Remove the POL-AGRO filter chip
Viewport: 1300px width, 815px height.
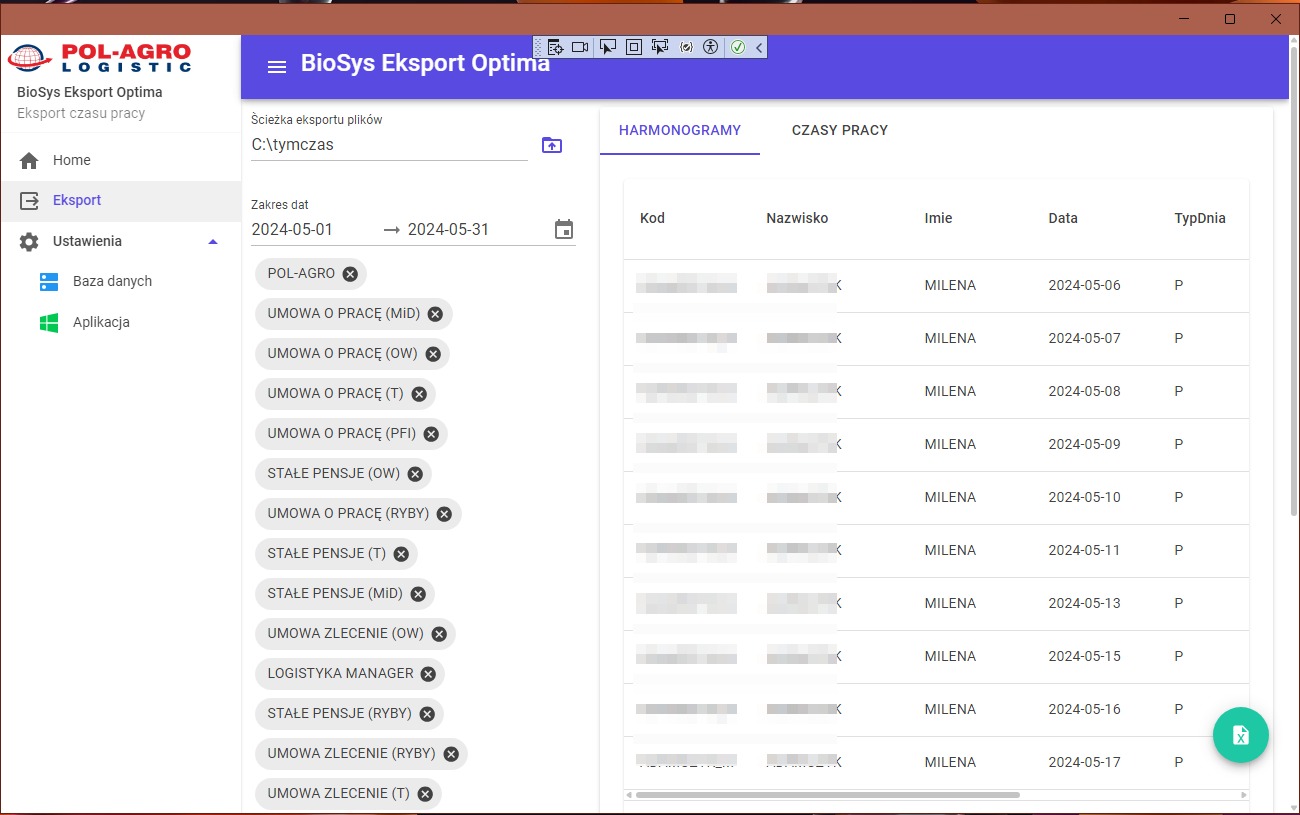coord(350,274)
